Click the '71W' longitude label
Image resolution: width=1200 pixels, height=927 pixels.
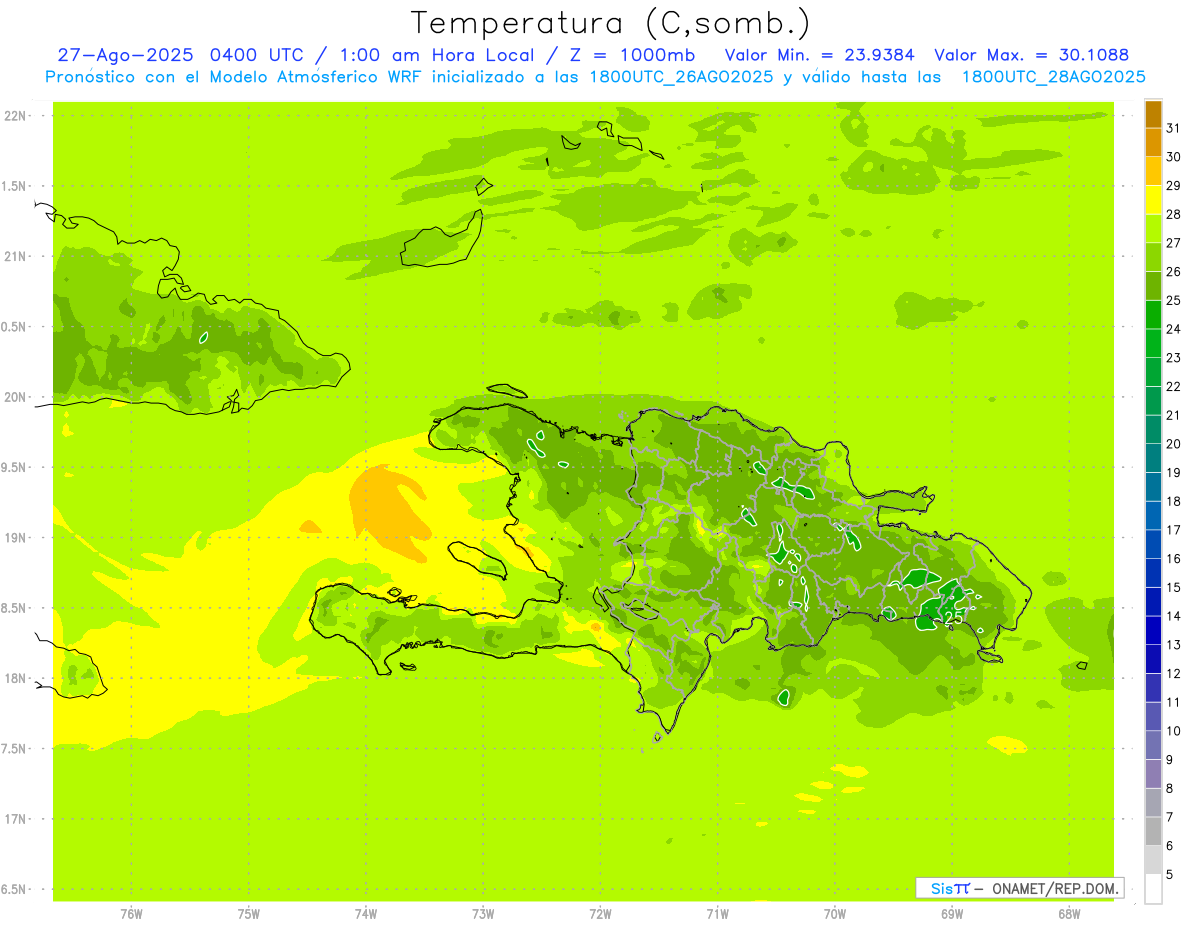pos(717,914)
